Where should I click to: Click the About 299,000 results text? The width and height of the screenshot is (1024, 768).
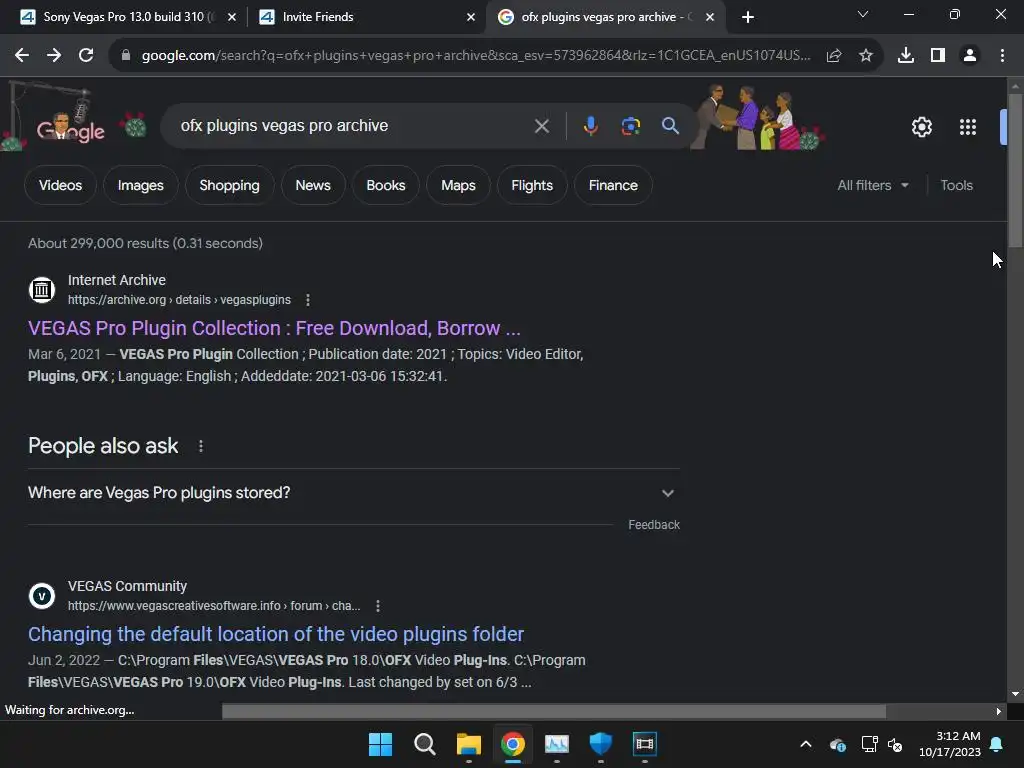point(145,243)
